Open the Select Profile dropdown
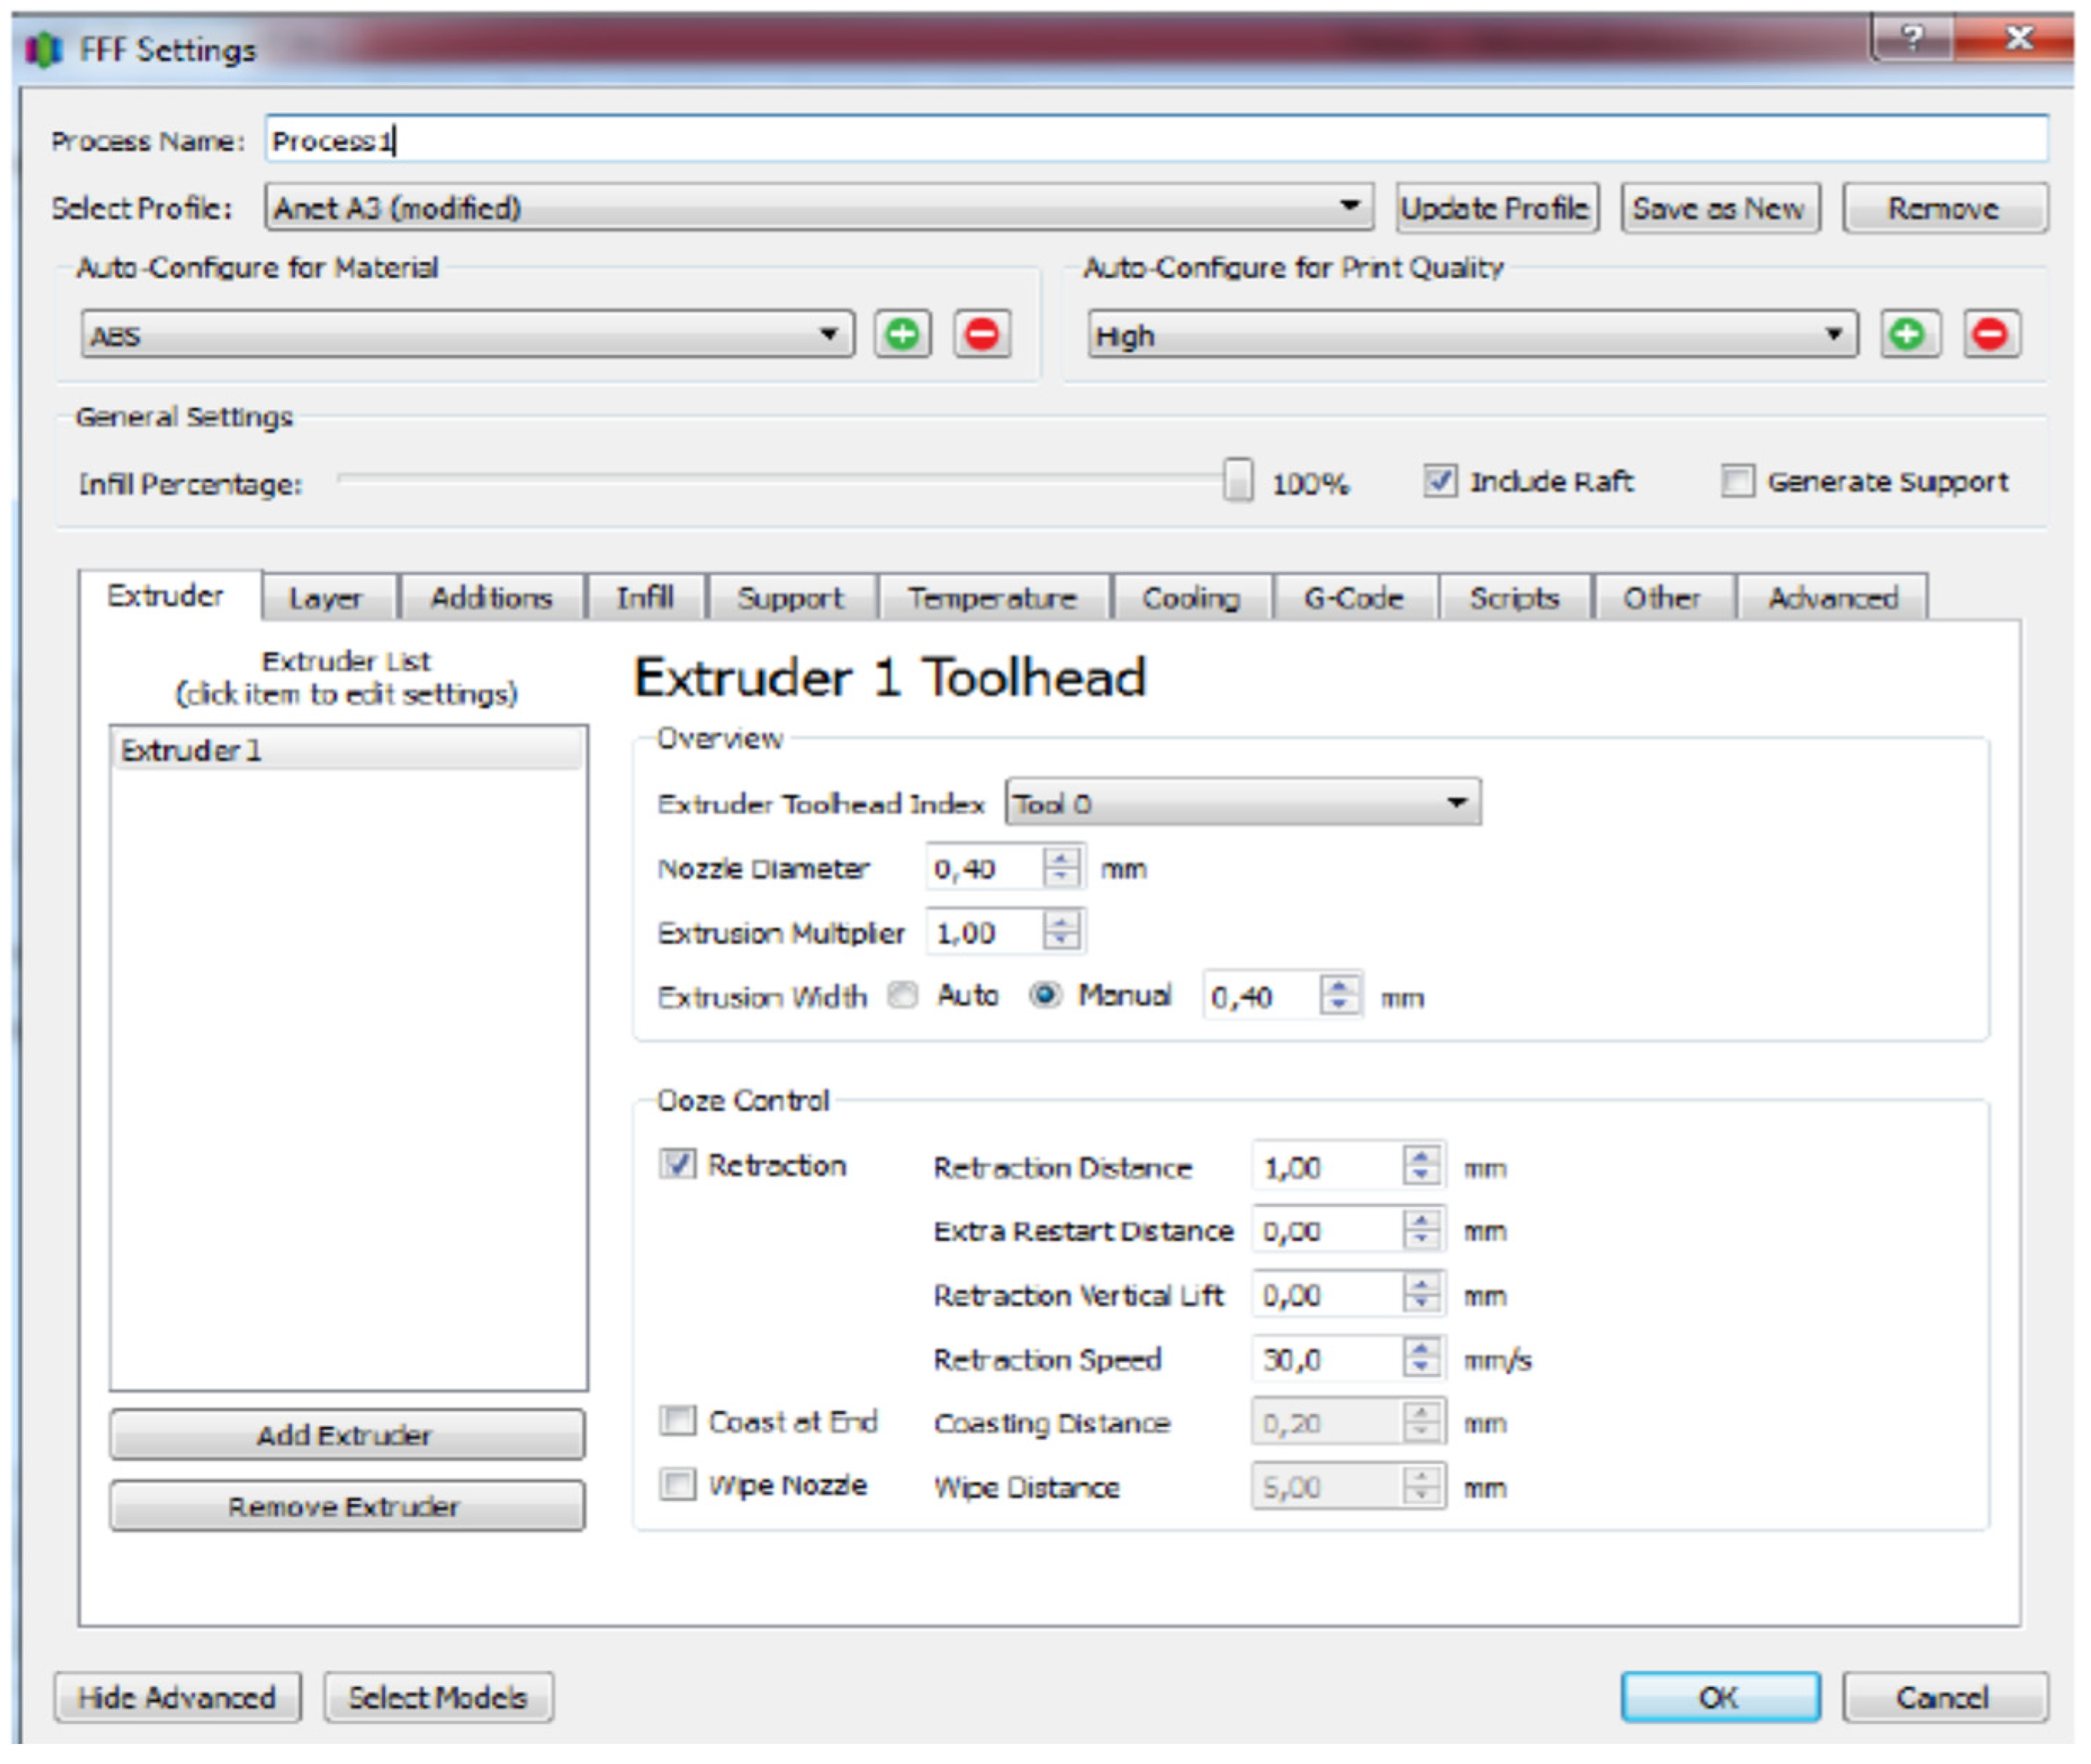Viewport: 2091px width, 1764px height. pos(818,208)
